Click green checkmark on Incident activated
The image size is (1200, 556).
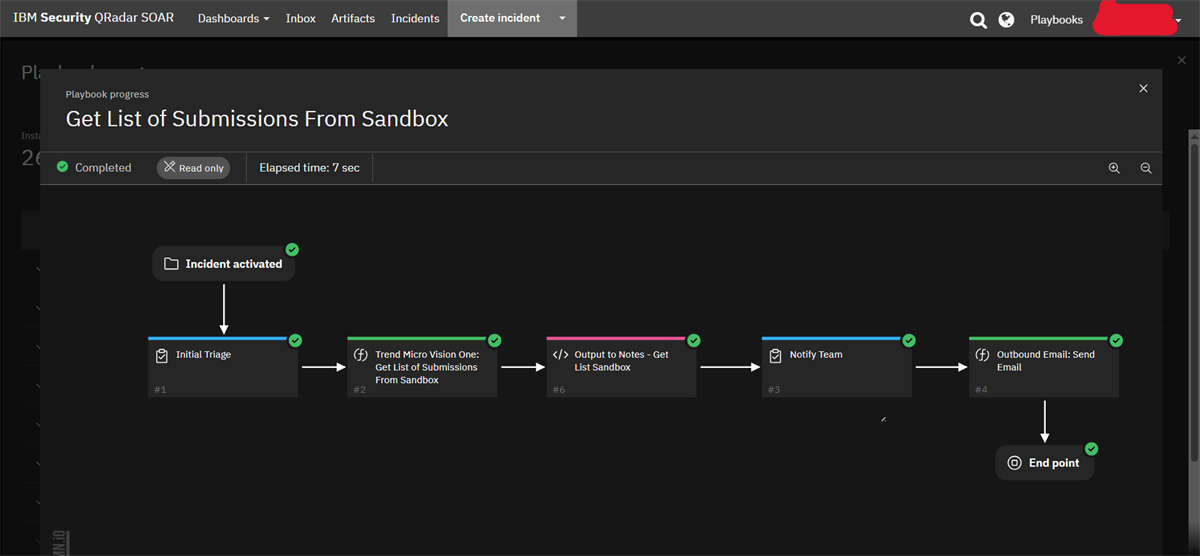(292, 249)
